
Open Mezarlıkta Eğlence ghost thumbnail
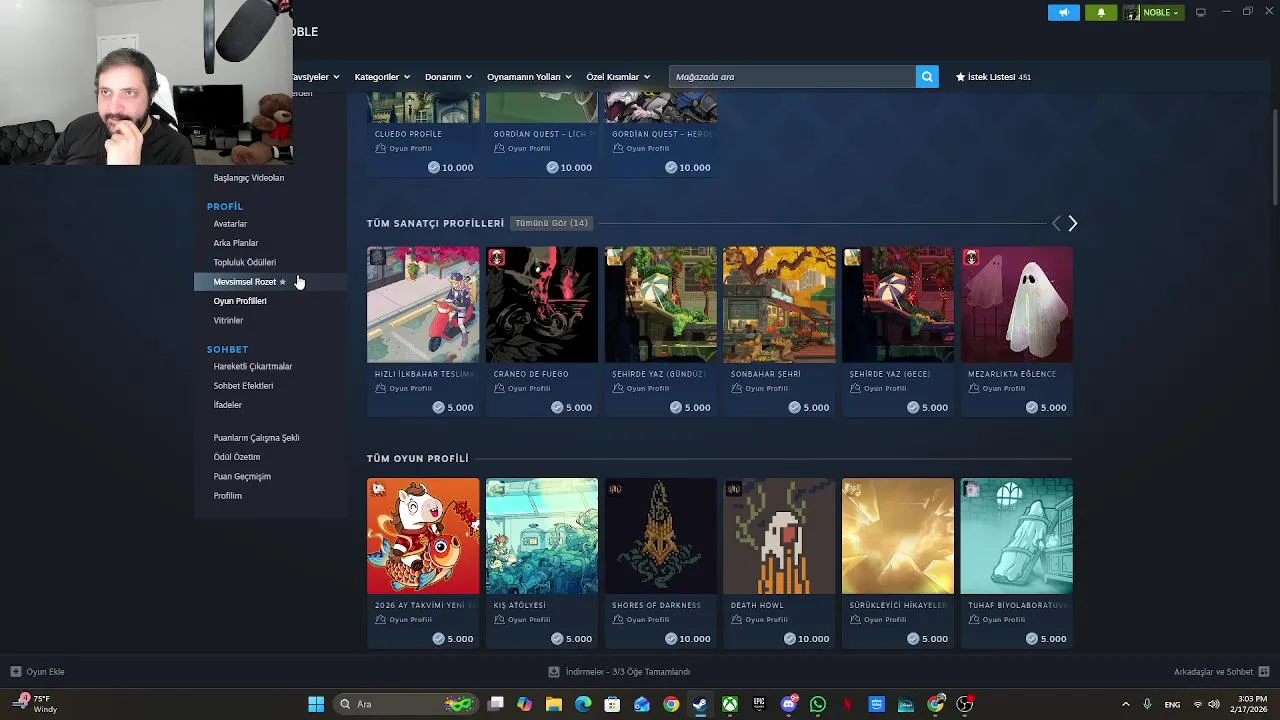click(x=1017, y=305)
